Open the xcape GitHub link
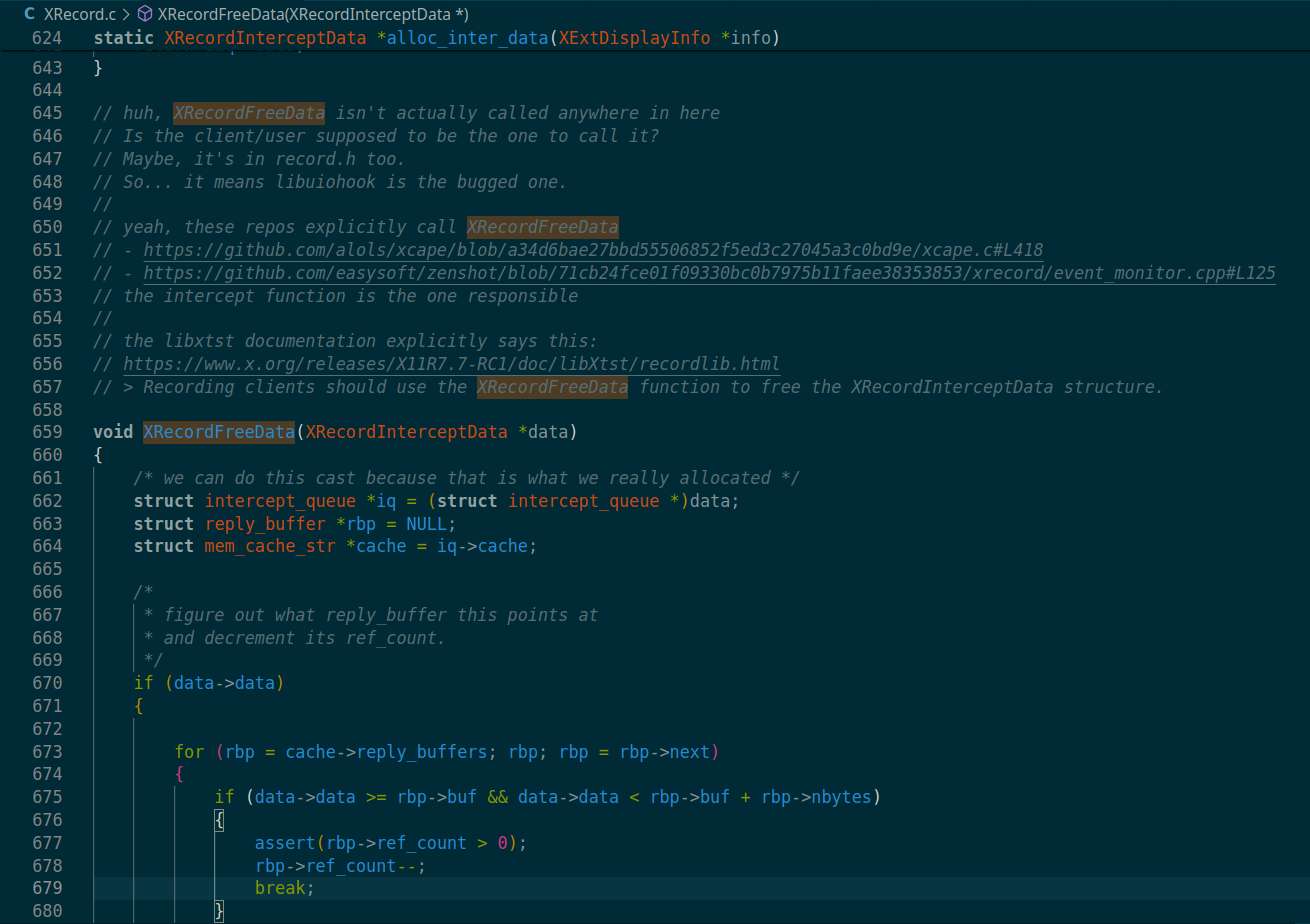 click(594, 250)
